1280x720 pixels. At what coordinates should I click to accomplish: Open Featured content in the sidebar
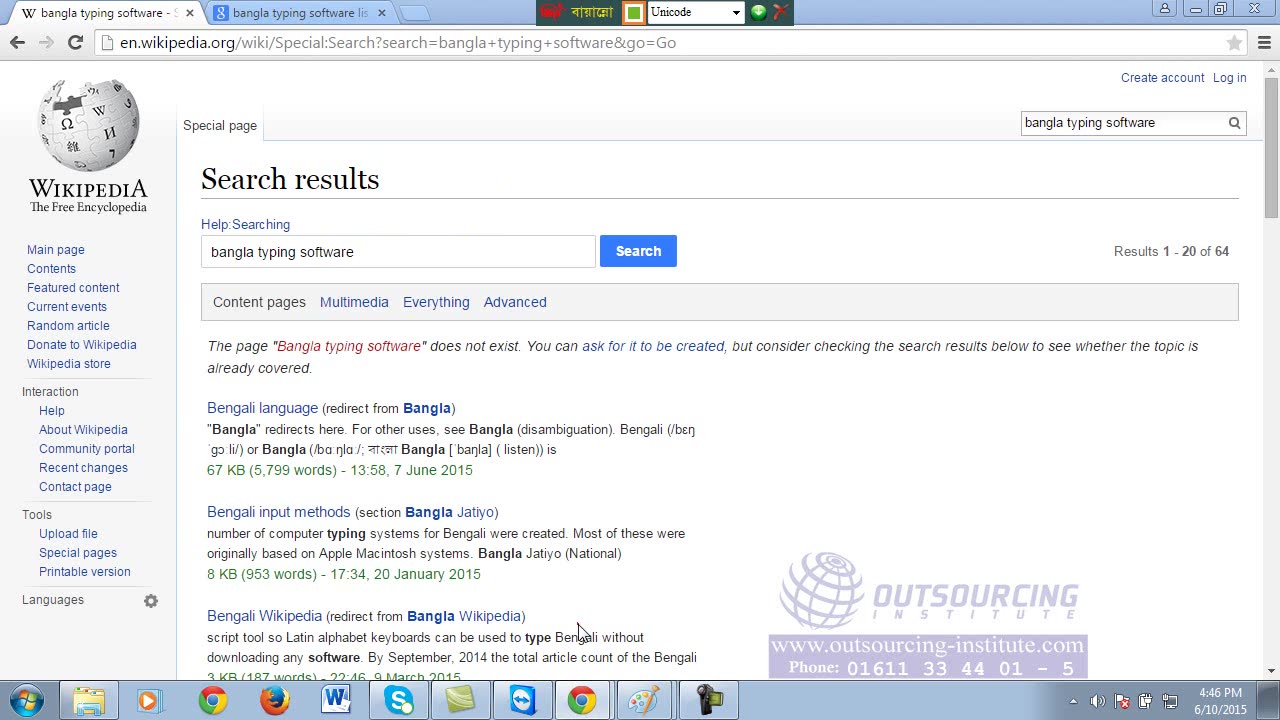click(x=73, y=288)
